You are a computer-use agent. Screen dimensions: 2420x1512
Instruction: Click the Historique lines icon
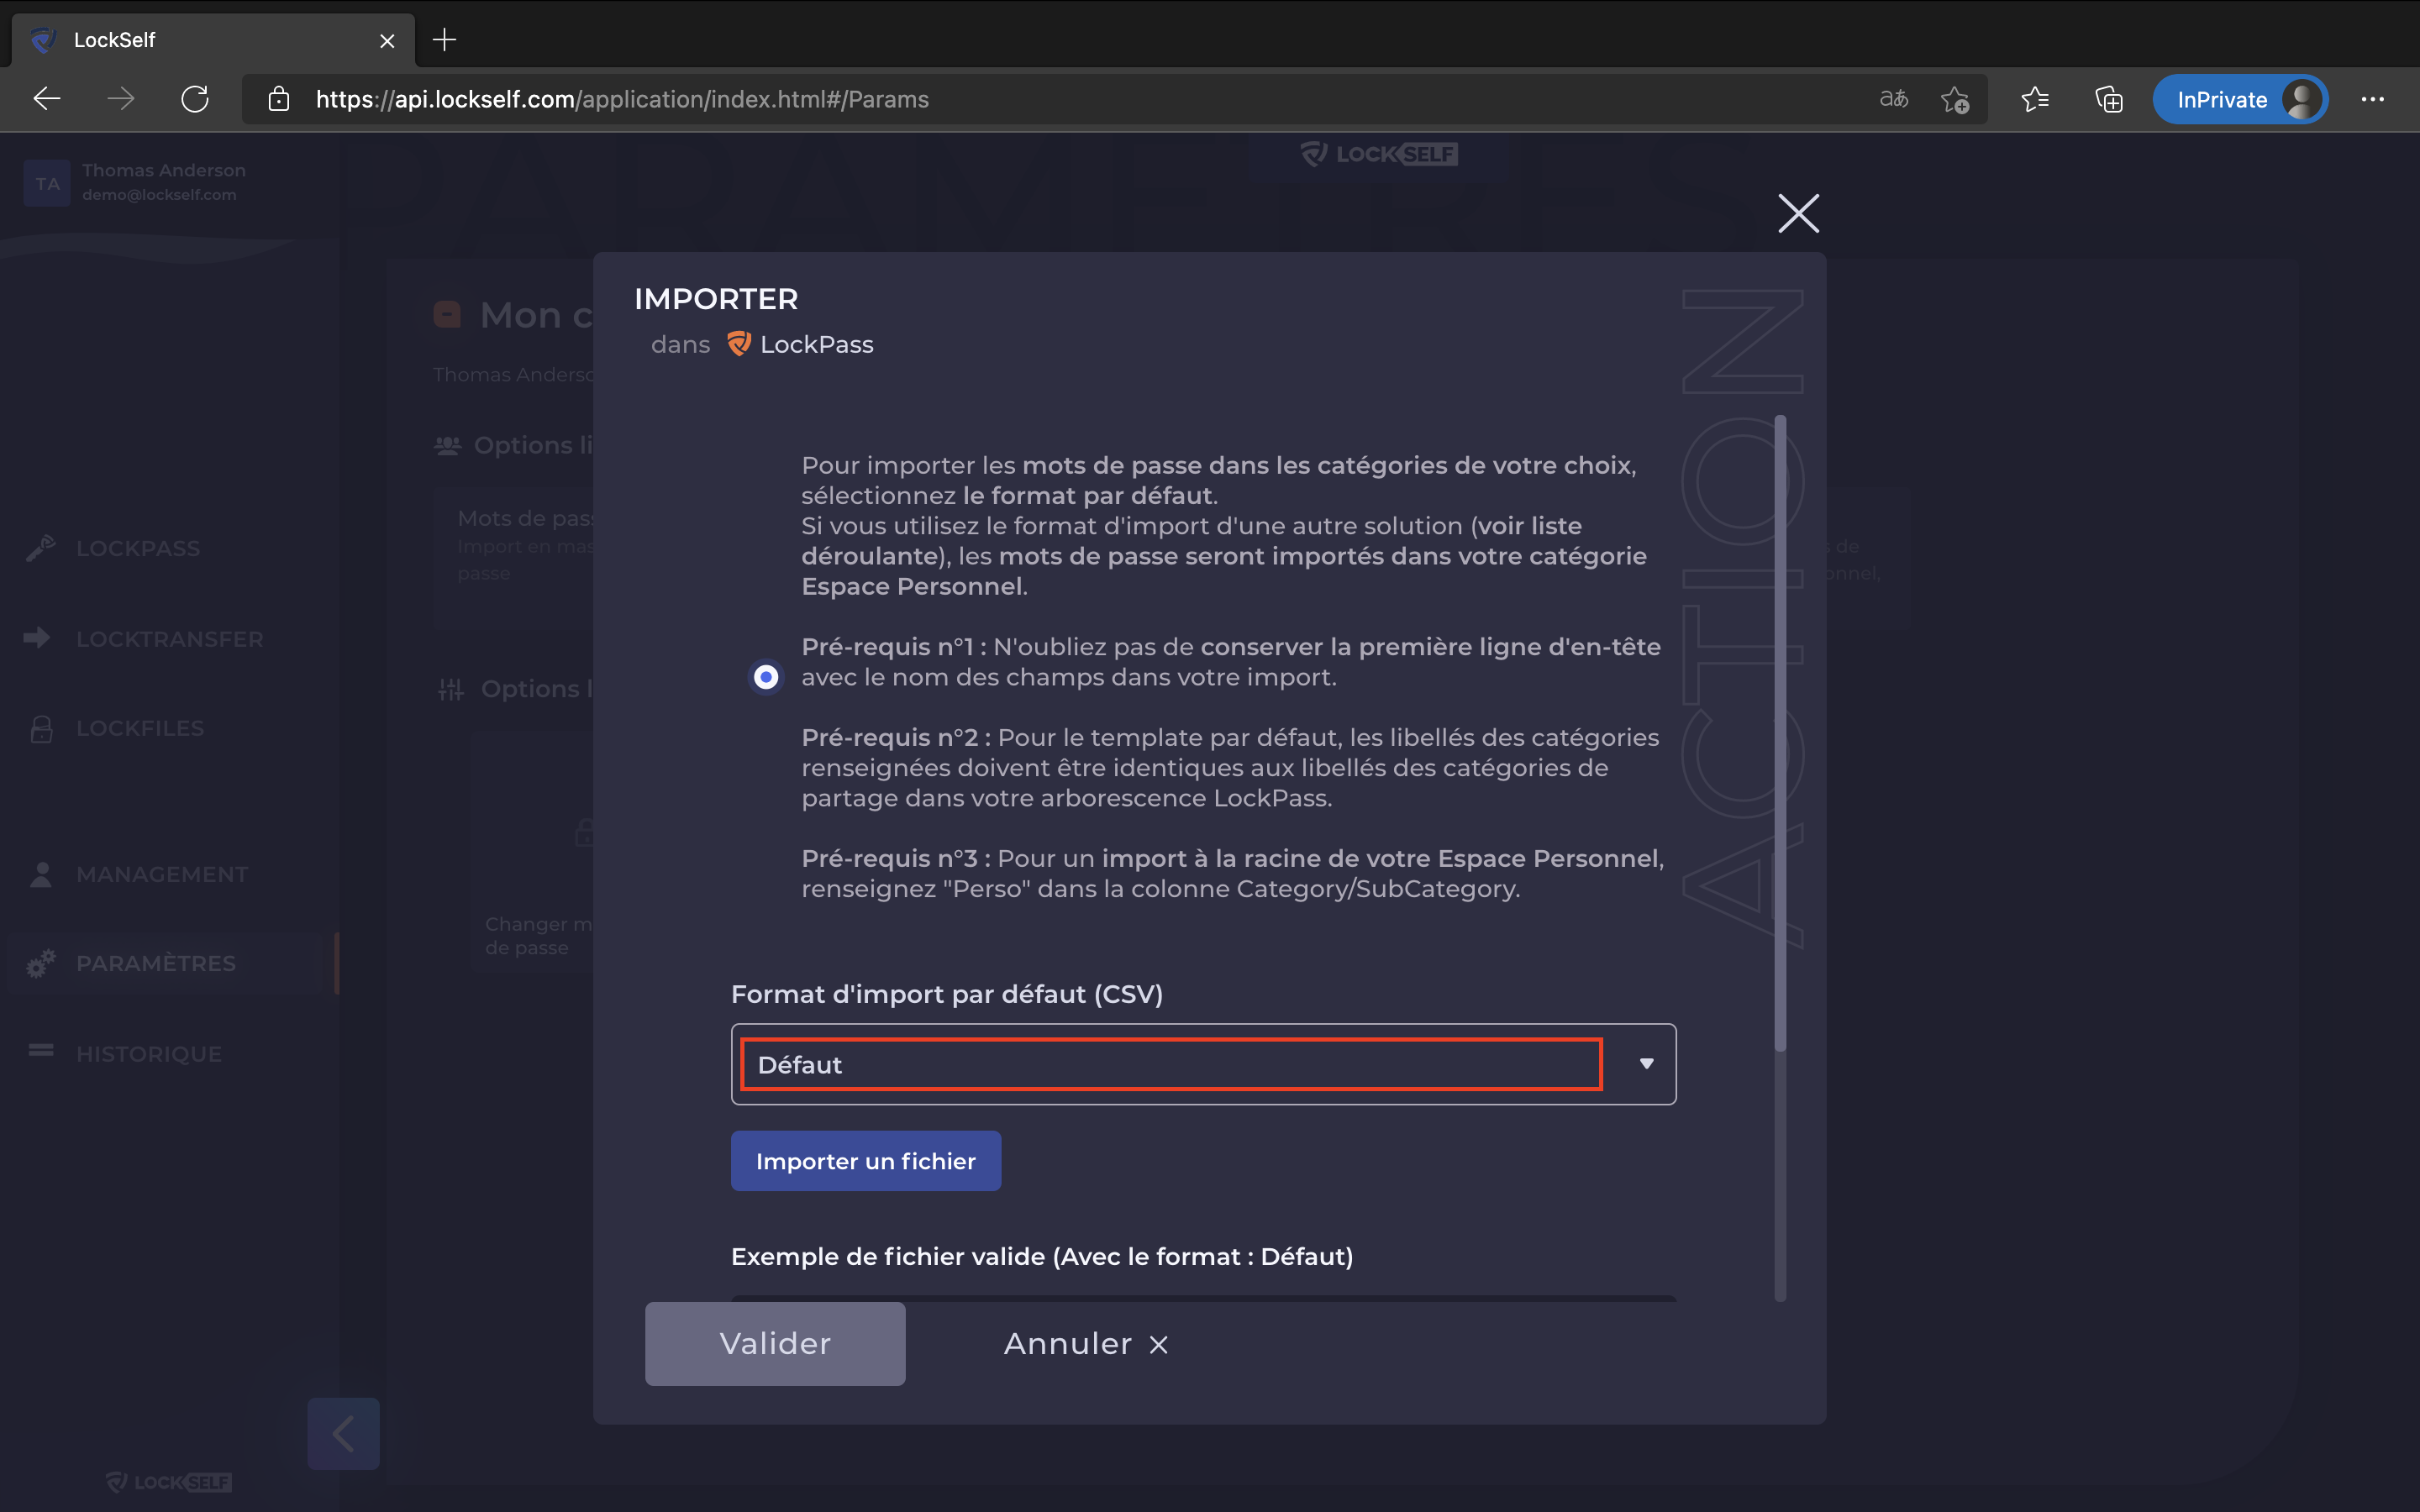point(41,1050)
